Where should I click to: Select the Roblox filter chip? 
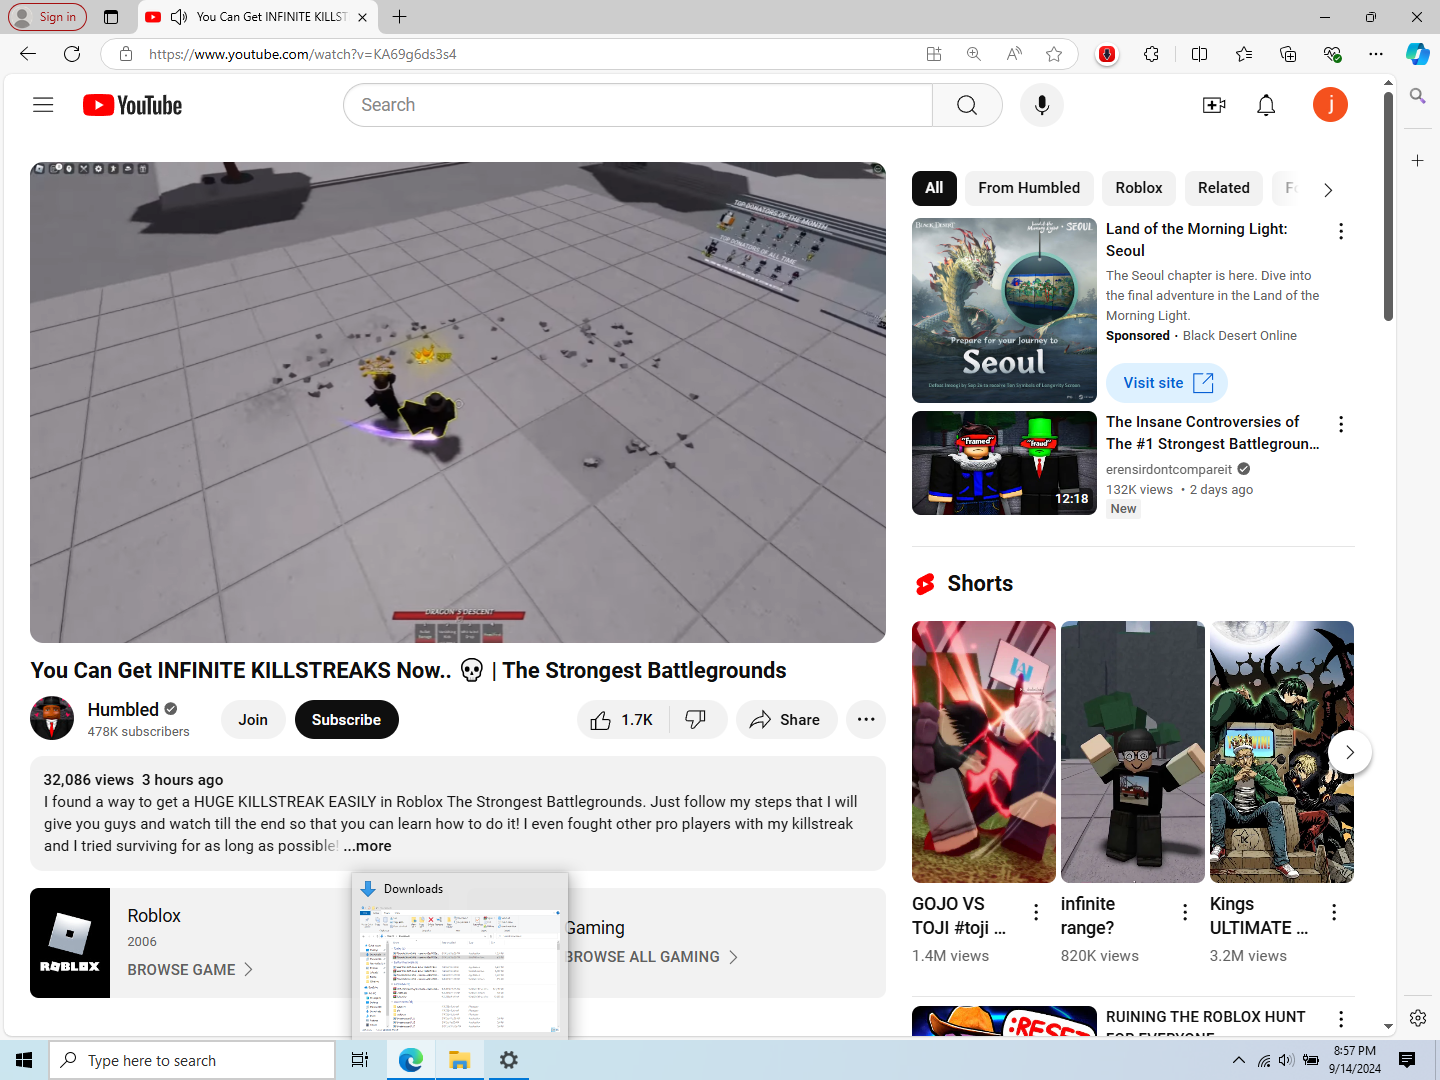1139,188
